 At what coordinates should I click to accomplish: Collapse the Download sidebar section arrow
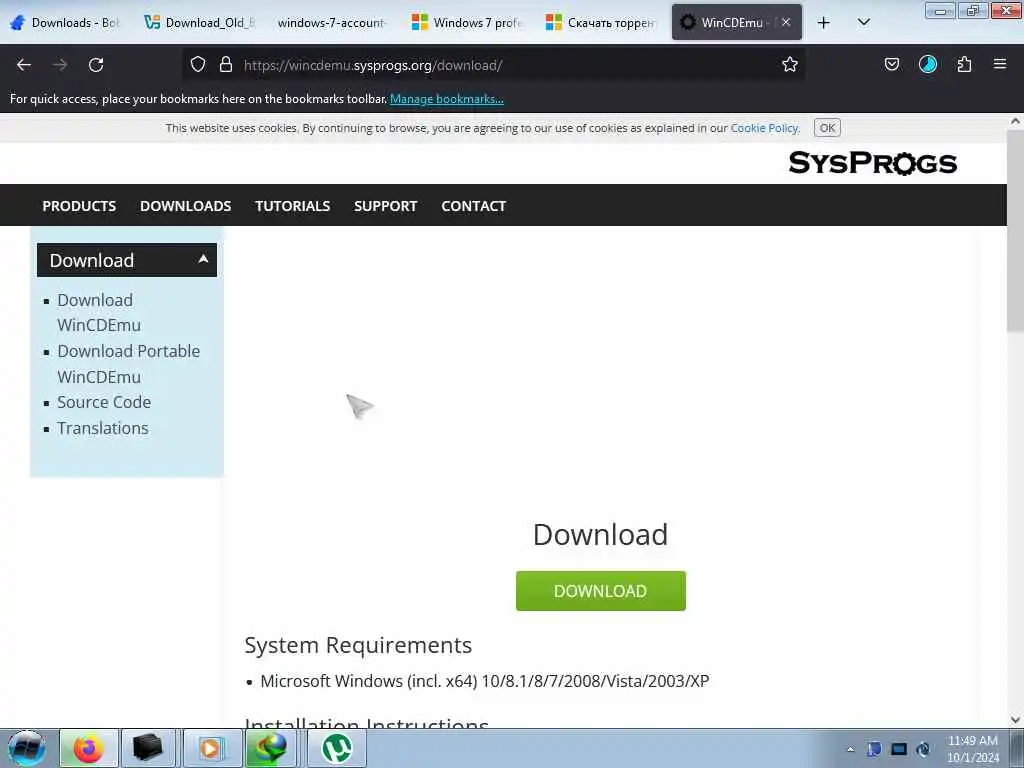tap(203, 259)
